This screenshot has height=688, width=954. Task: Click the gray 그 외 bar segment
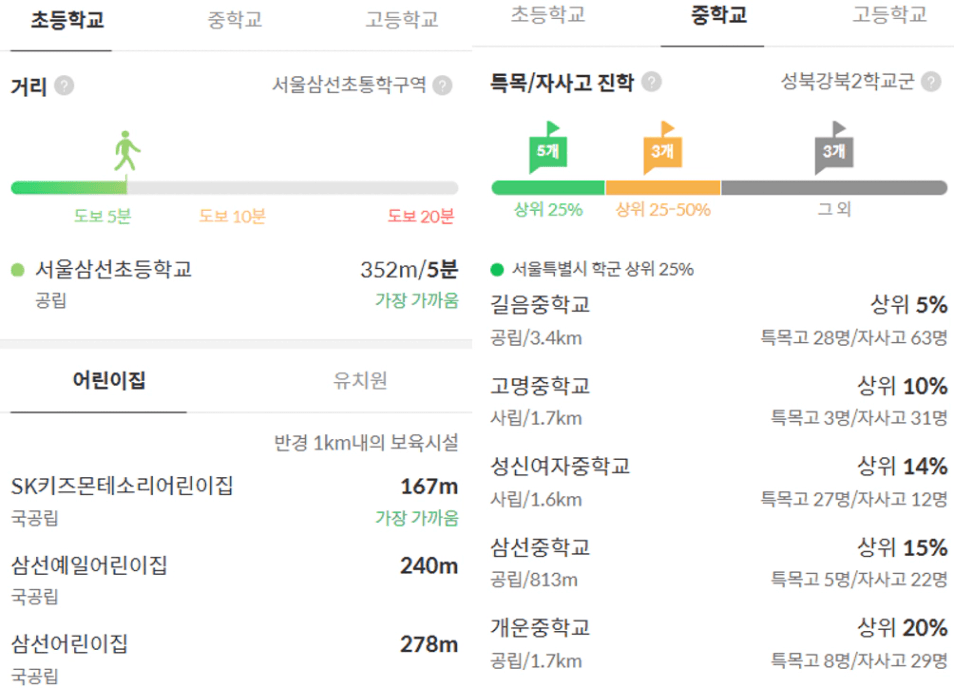(833, 188)
